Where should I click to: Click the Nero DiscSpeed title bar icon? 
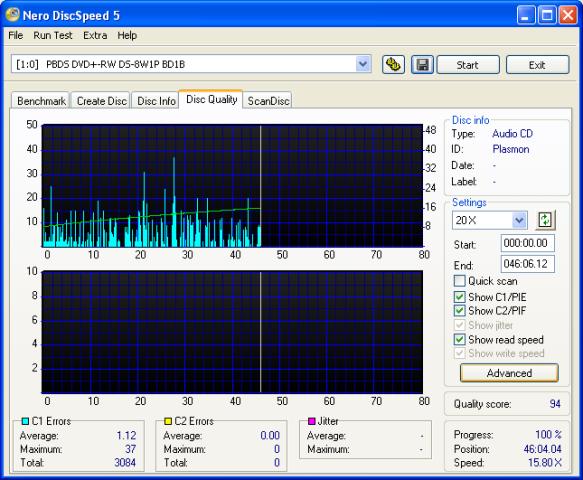(x=12, y=15)
